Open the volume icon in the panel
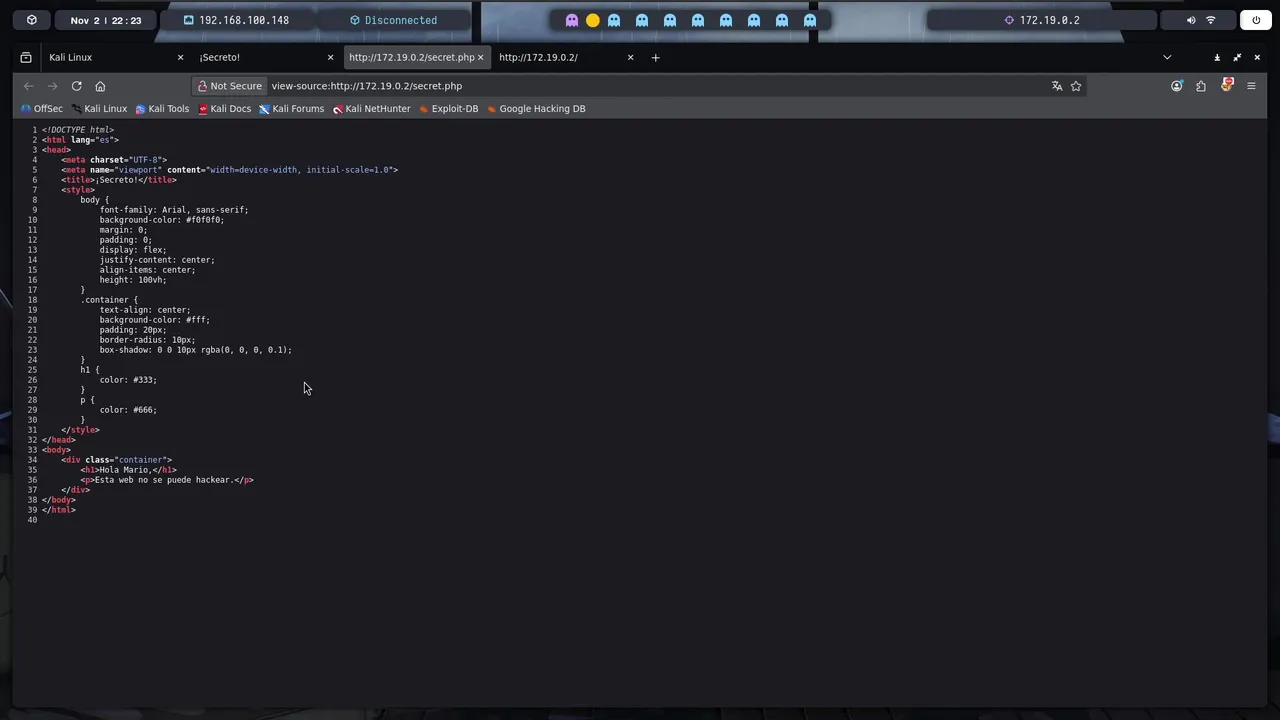The height and width of the screenshot is (720, 1280). coord(1191,20)
